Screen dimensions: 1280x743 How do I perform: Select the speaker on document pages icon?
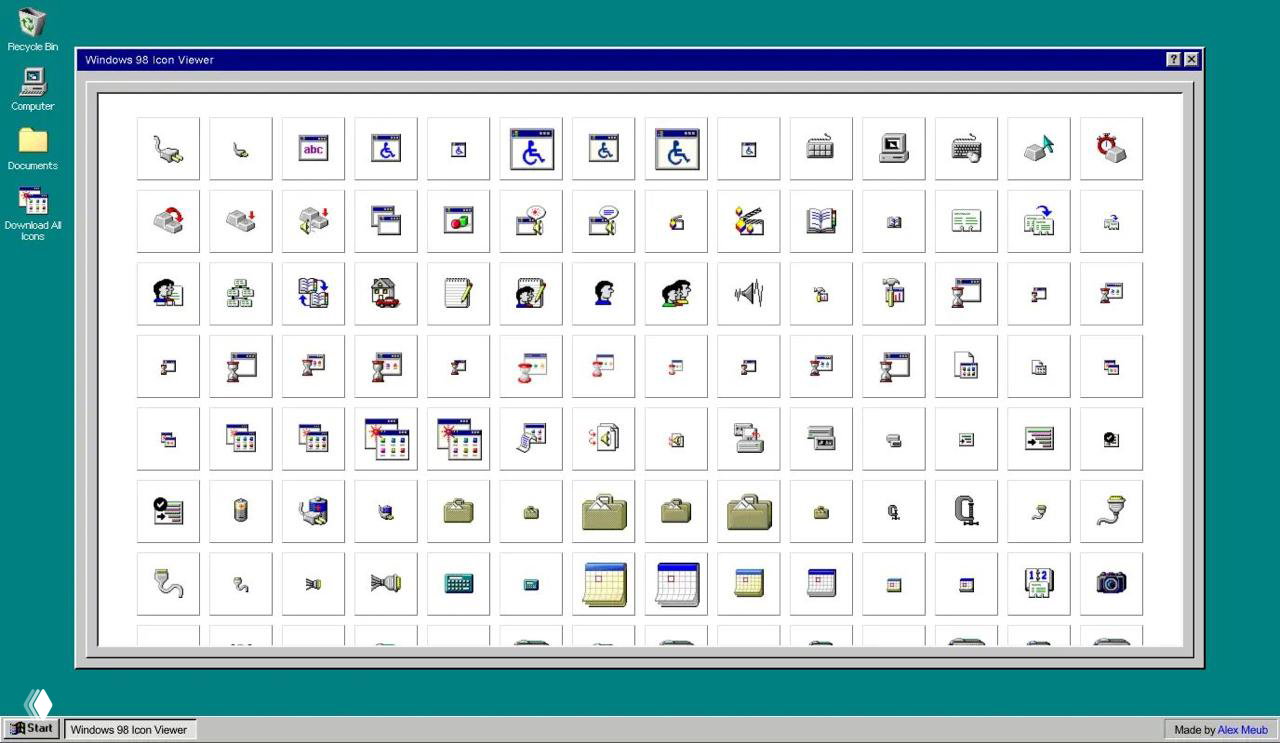pyautogui.click(x=603, y=439)
